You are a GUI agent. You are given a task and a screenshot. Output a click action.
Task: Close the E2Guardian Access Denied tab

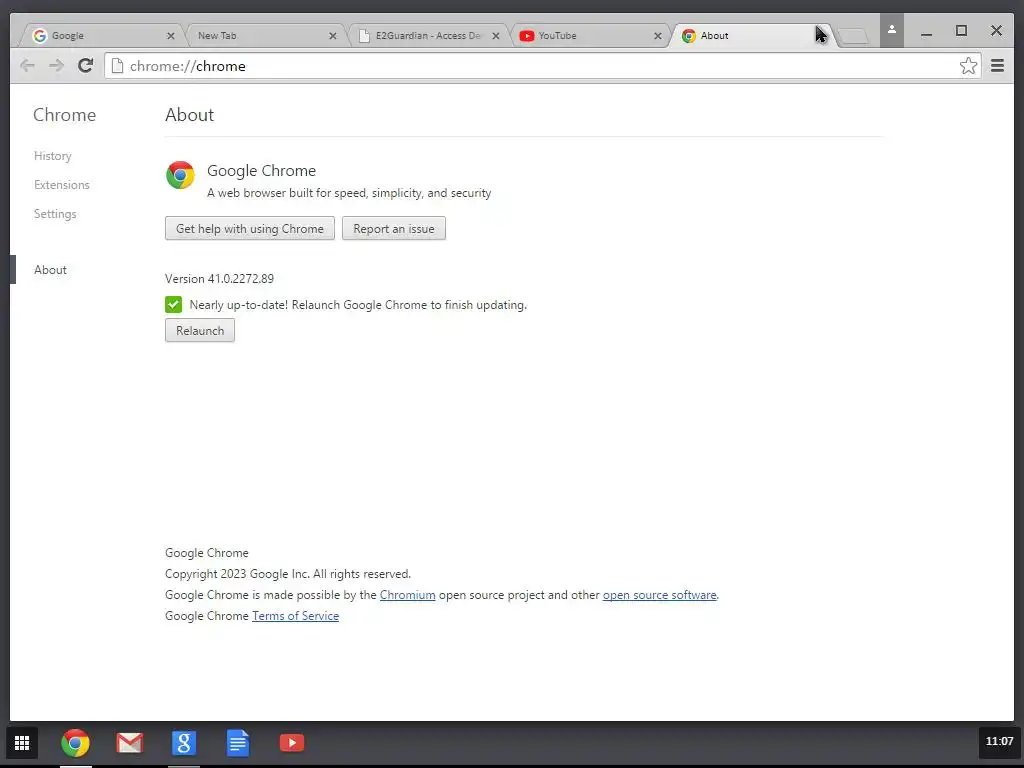click(x=496, y=36)
